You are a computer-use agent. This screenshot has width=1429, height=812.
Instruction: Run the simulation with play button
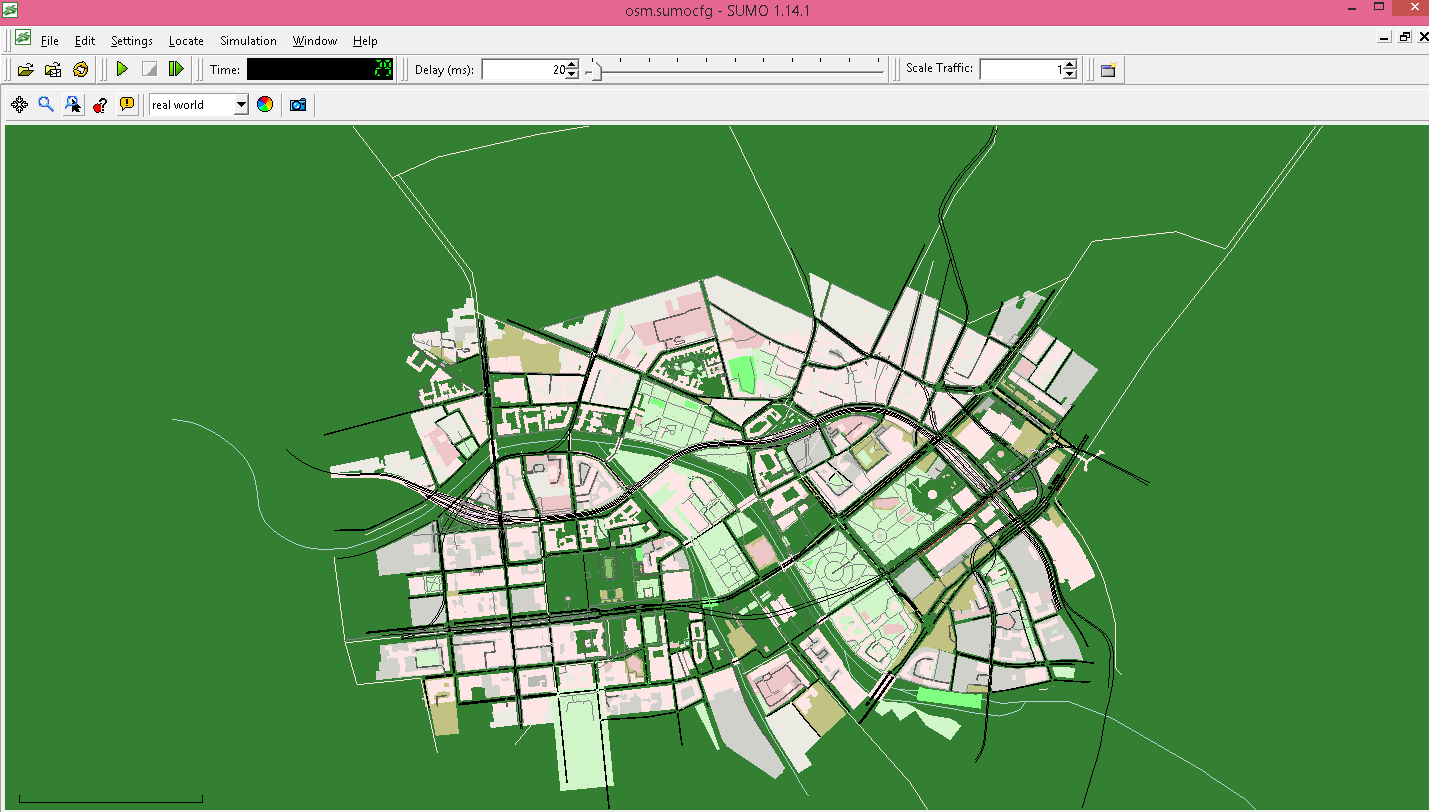point(122,69)
